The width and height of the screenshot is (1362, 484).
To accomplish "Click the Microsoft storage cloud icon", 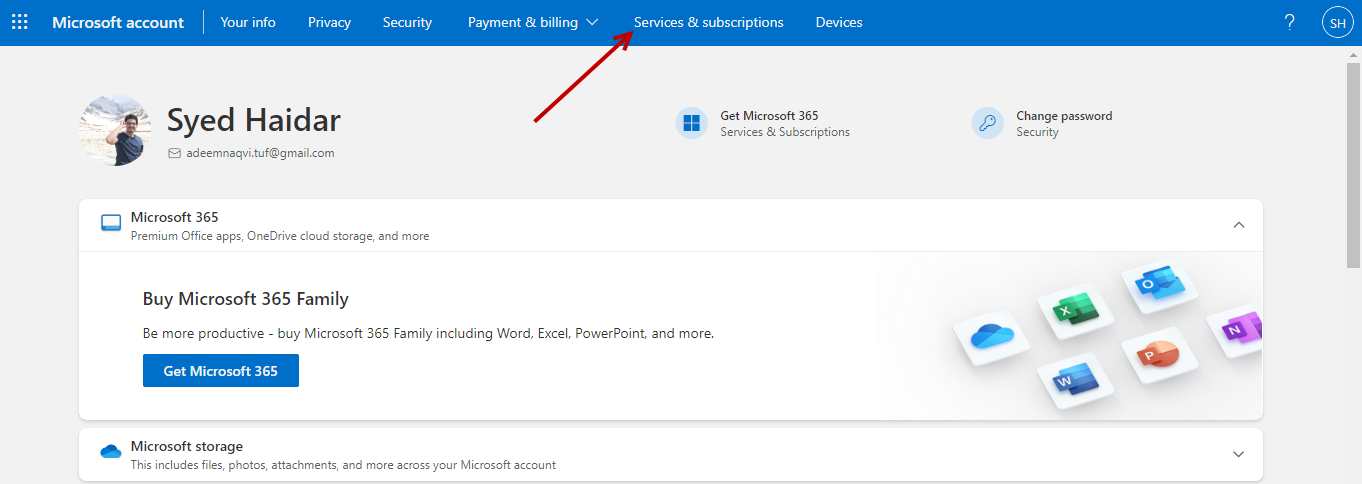I will [x=111, y=452].
